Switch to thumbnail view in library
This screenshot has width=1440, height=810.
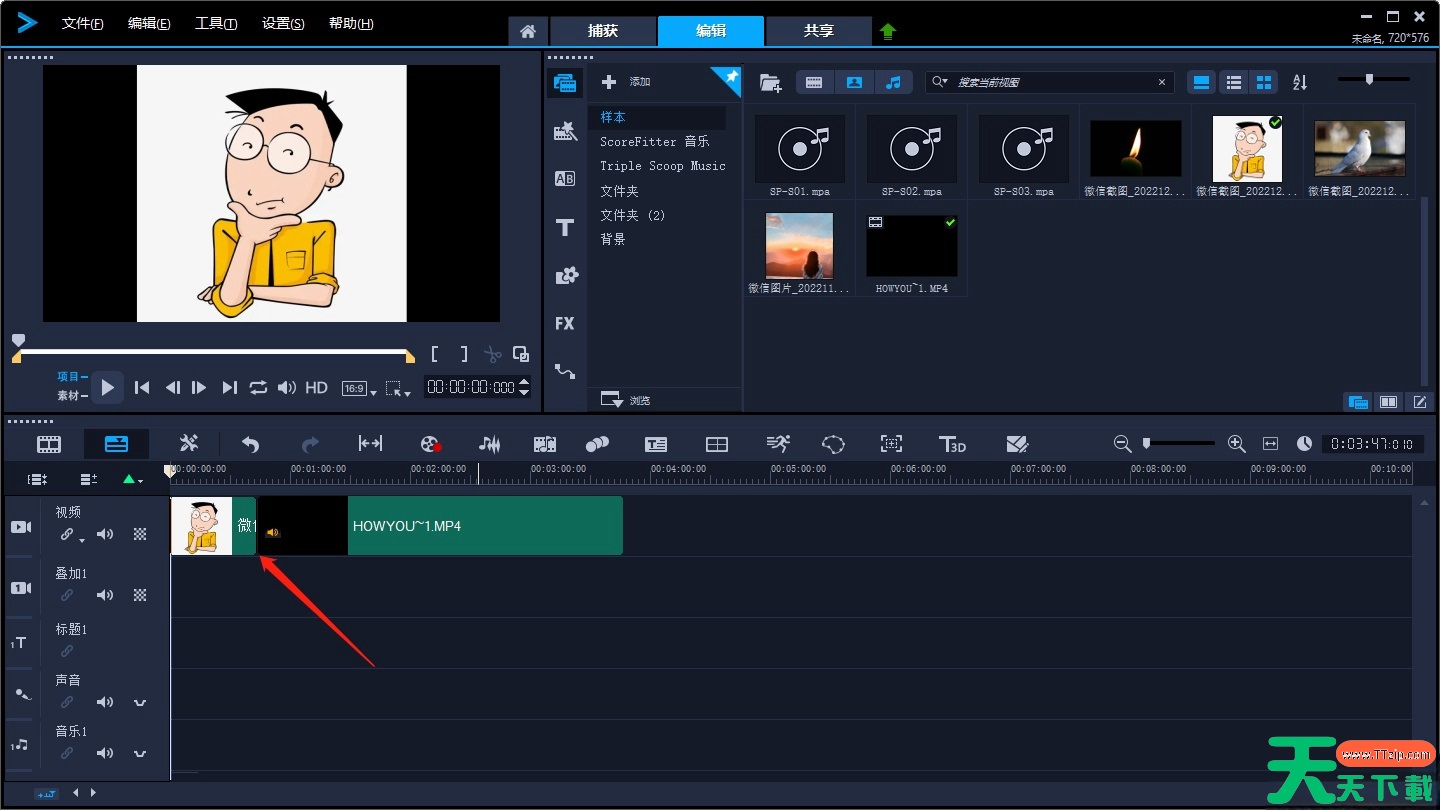pyautogui.click(x=1264, y=82)
